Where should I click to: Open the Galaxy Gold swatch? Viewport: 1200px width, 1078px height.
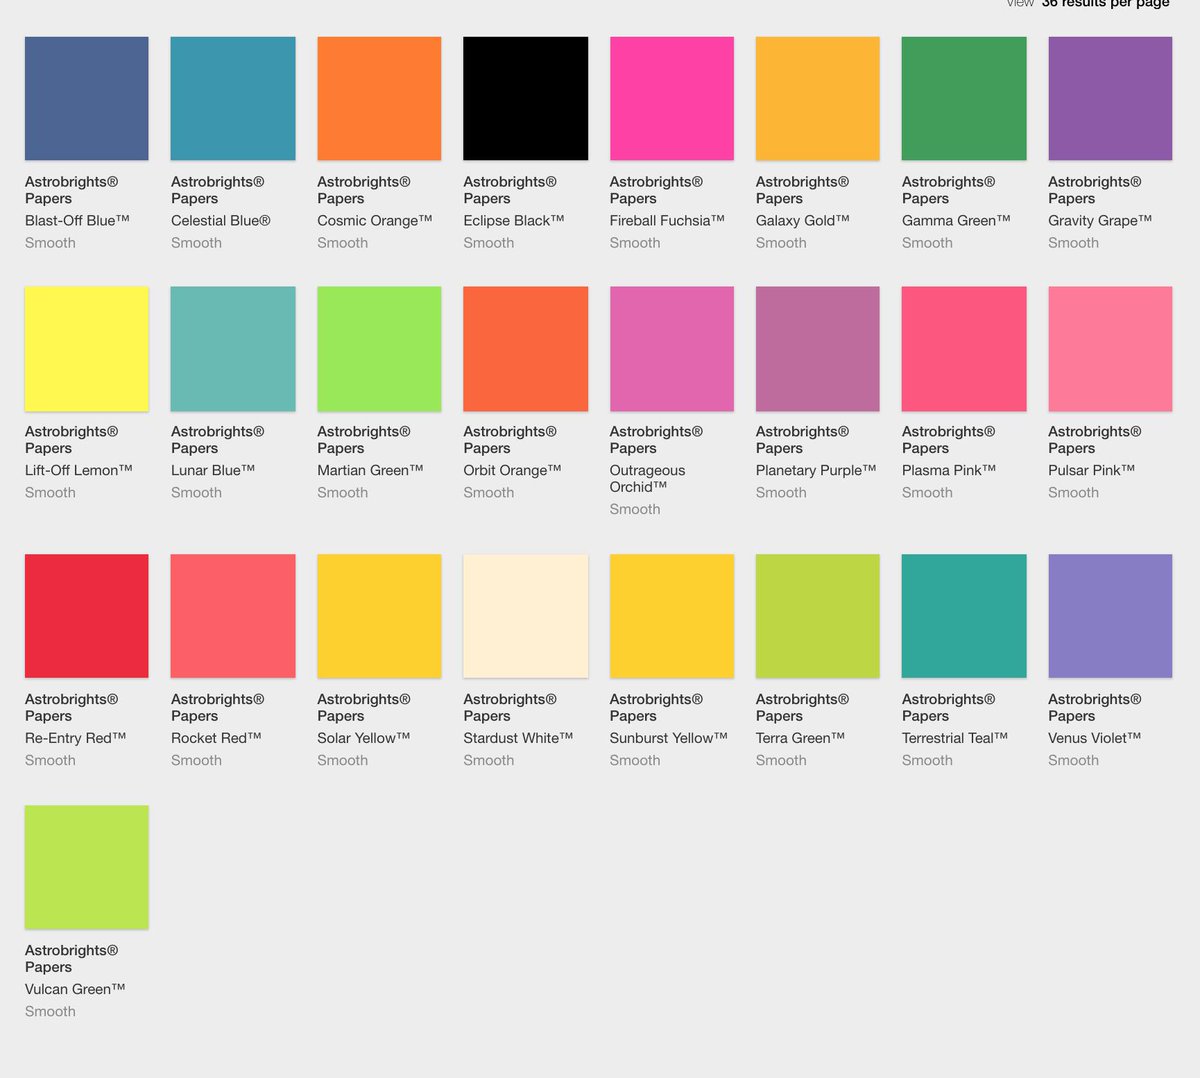[818, 99]
